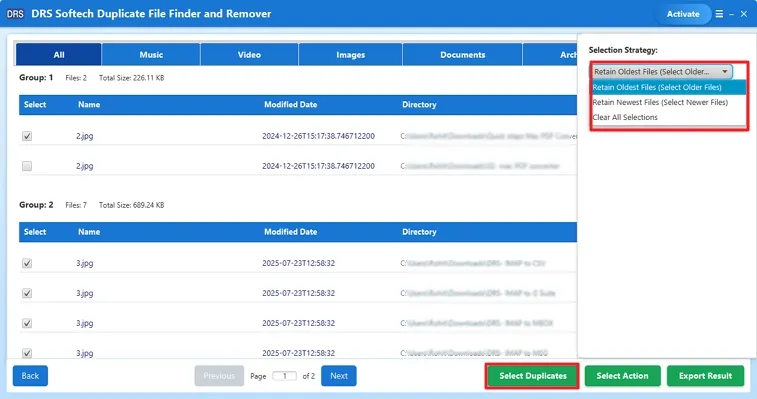Click Group 2 Modified Date column header
The image size is (757, 399).
(291, 232)
